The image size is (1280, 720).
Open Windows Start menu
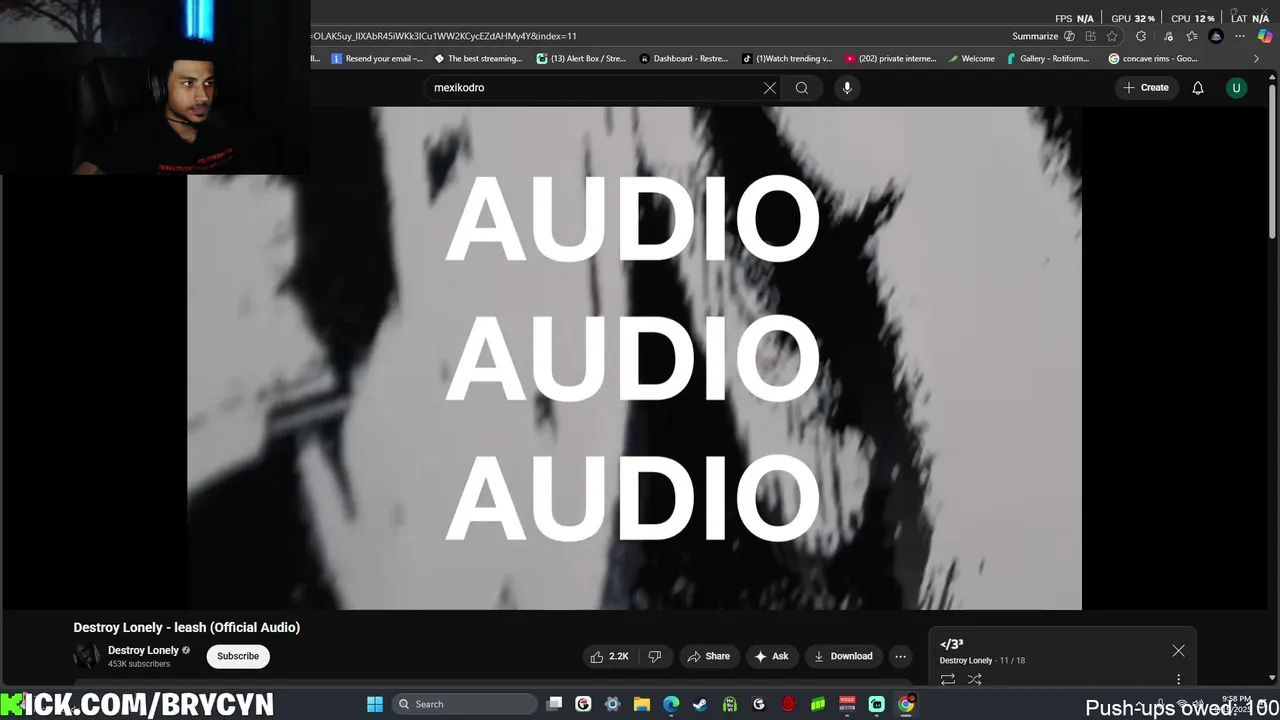point(375,704)
